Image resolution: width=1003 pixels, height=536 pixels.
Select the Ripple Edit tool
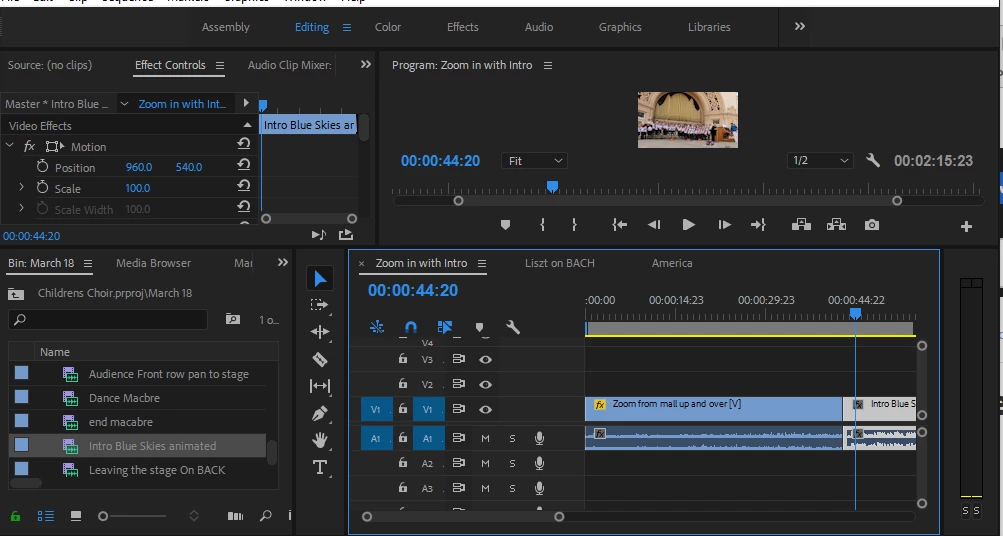tap(320, 331)
